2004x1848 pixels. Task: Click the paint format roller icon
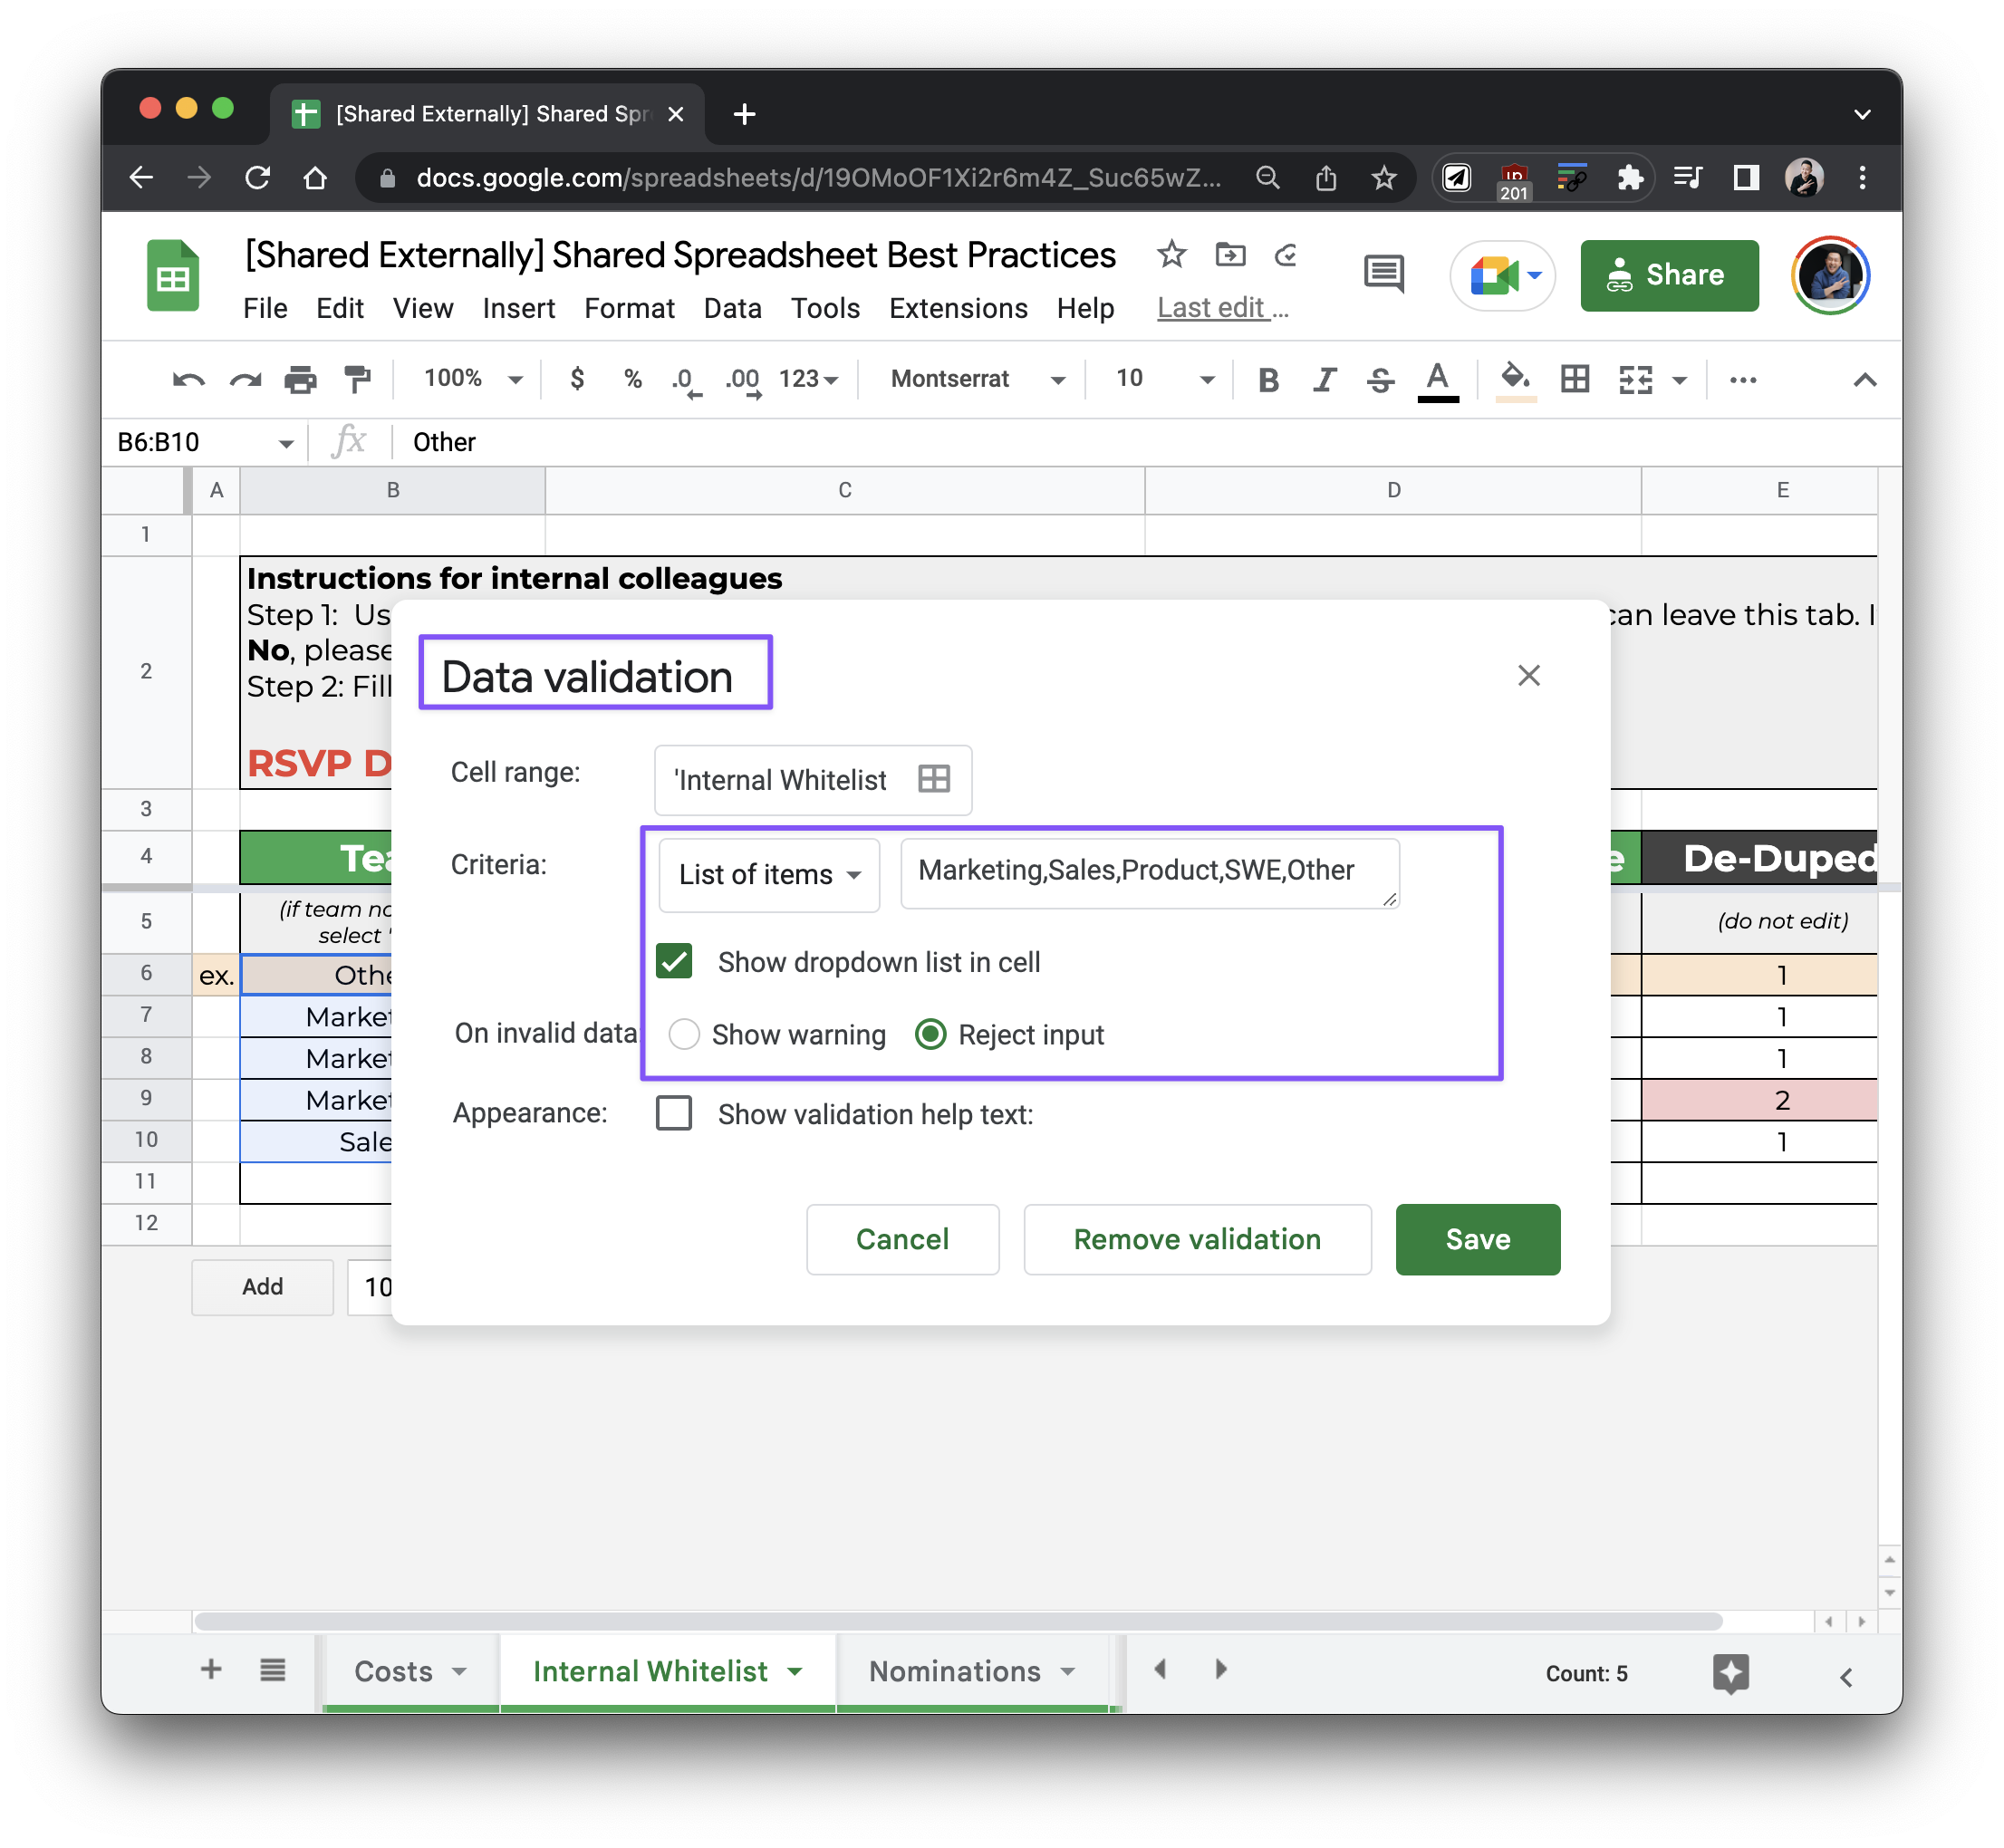356,380
